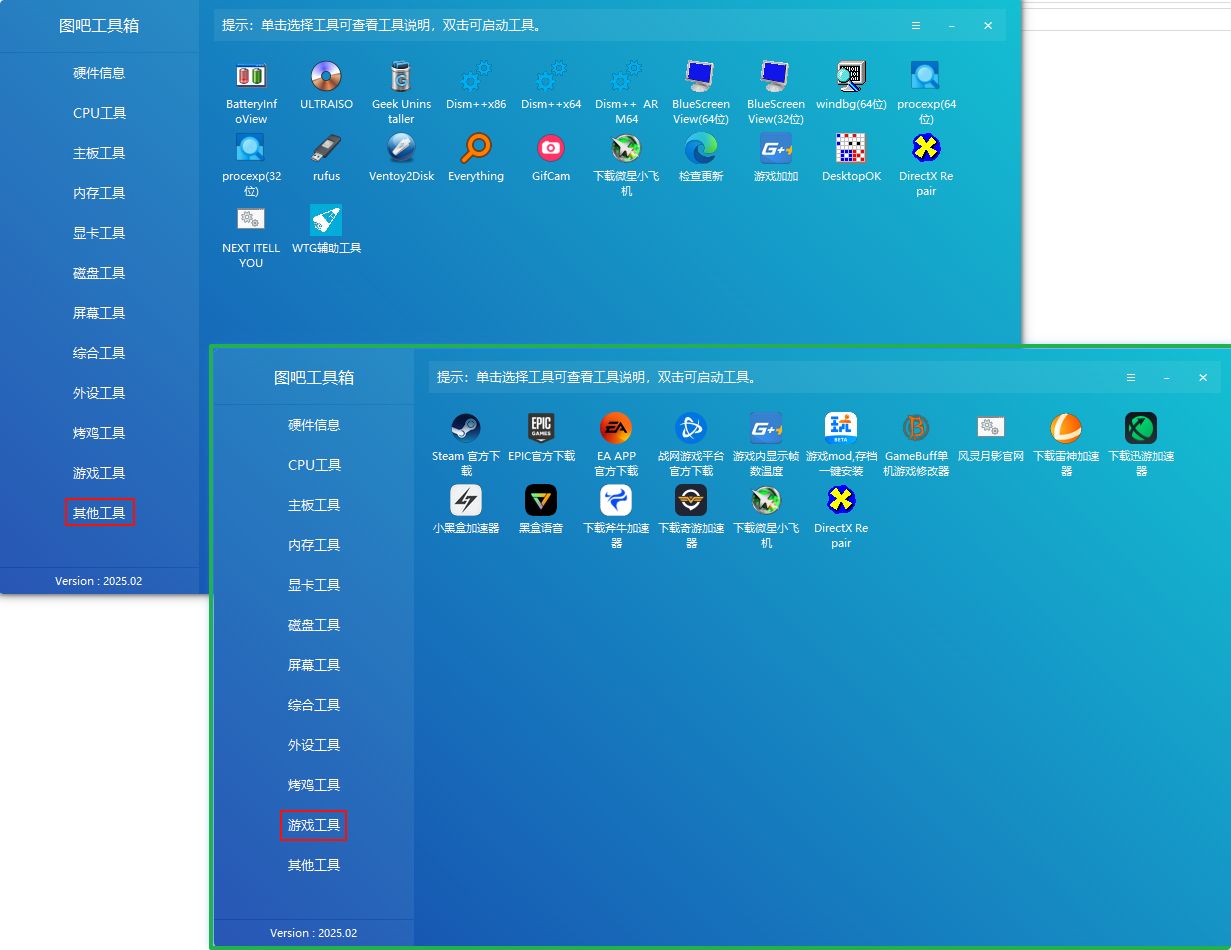Open the hamburger menu in the front window
The image size is (1231, 950).
(x=1131, y=378)
